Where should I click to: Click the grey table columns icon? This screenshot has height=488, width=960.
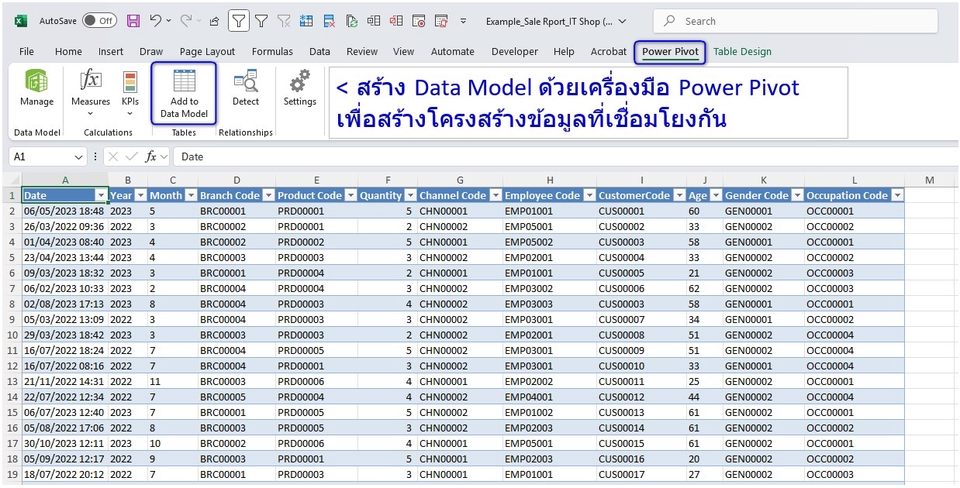pyautogui.click(x=373, y=21)
